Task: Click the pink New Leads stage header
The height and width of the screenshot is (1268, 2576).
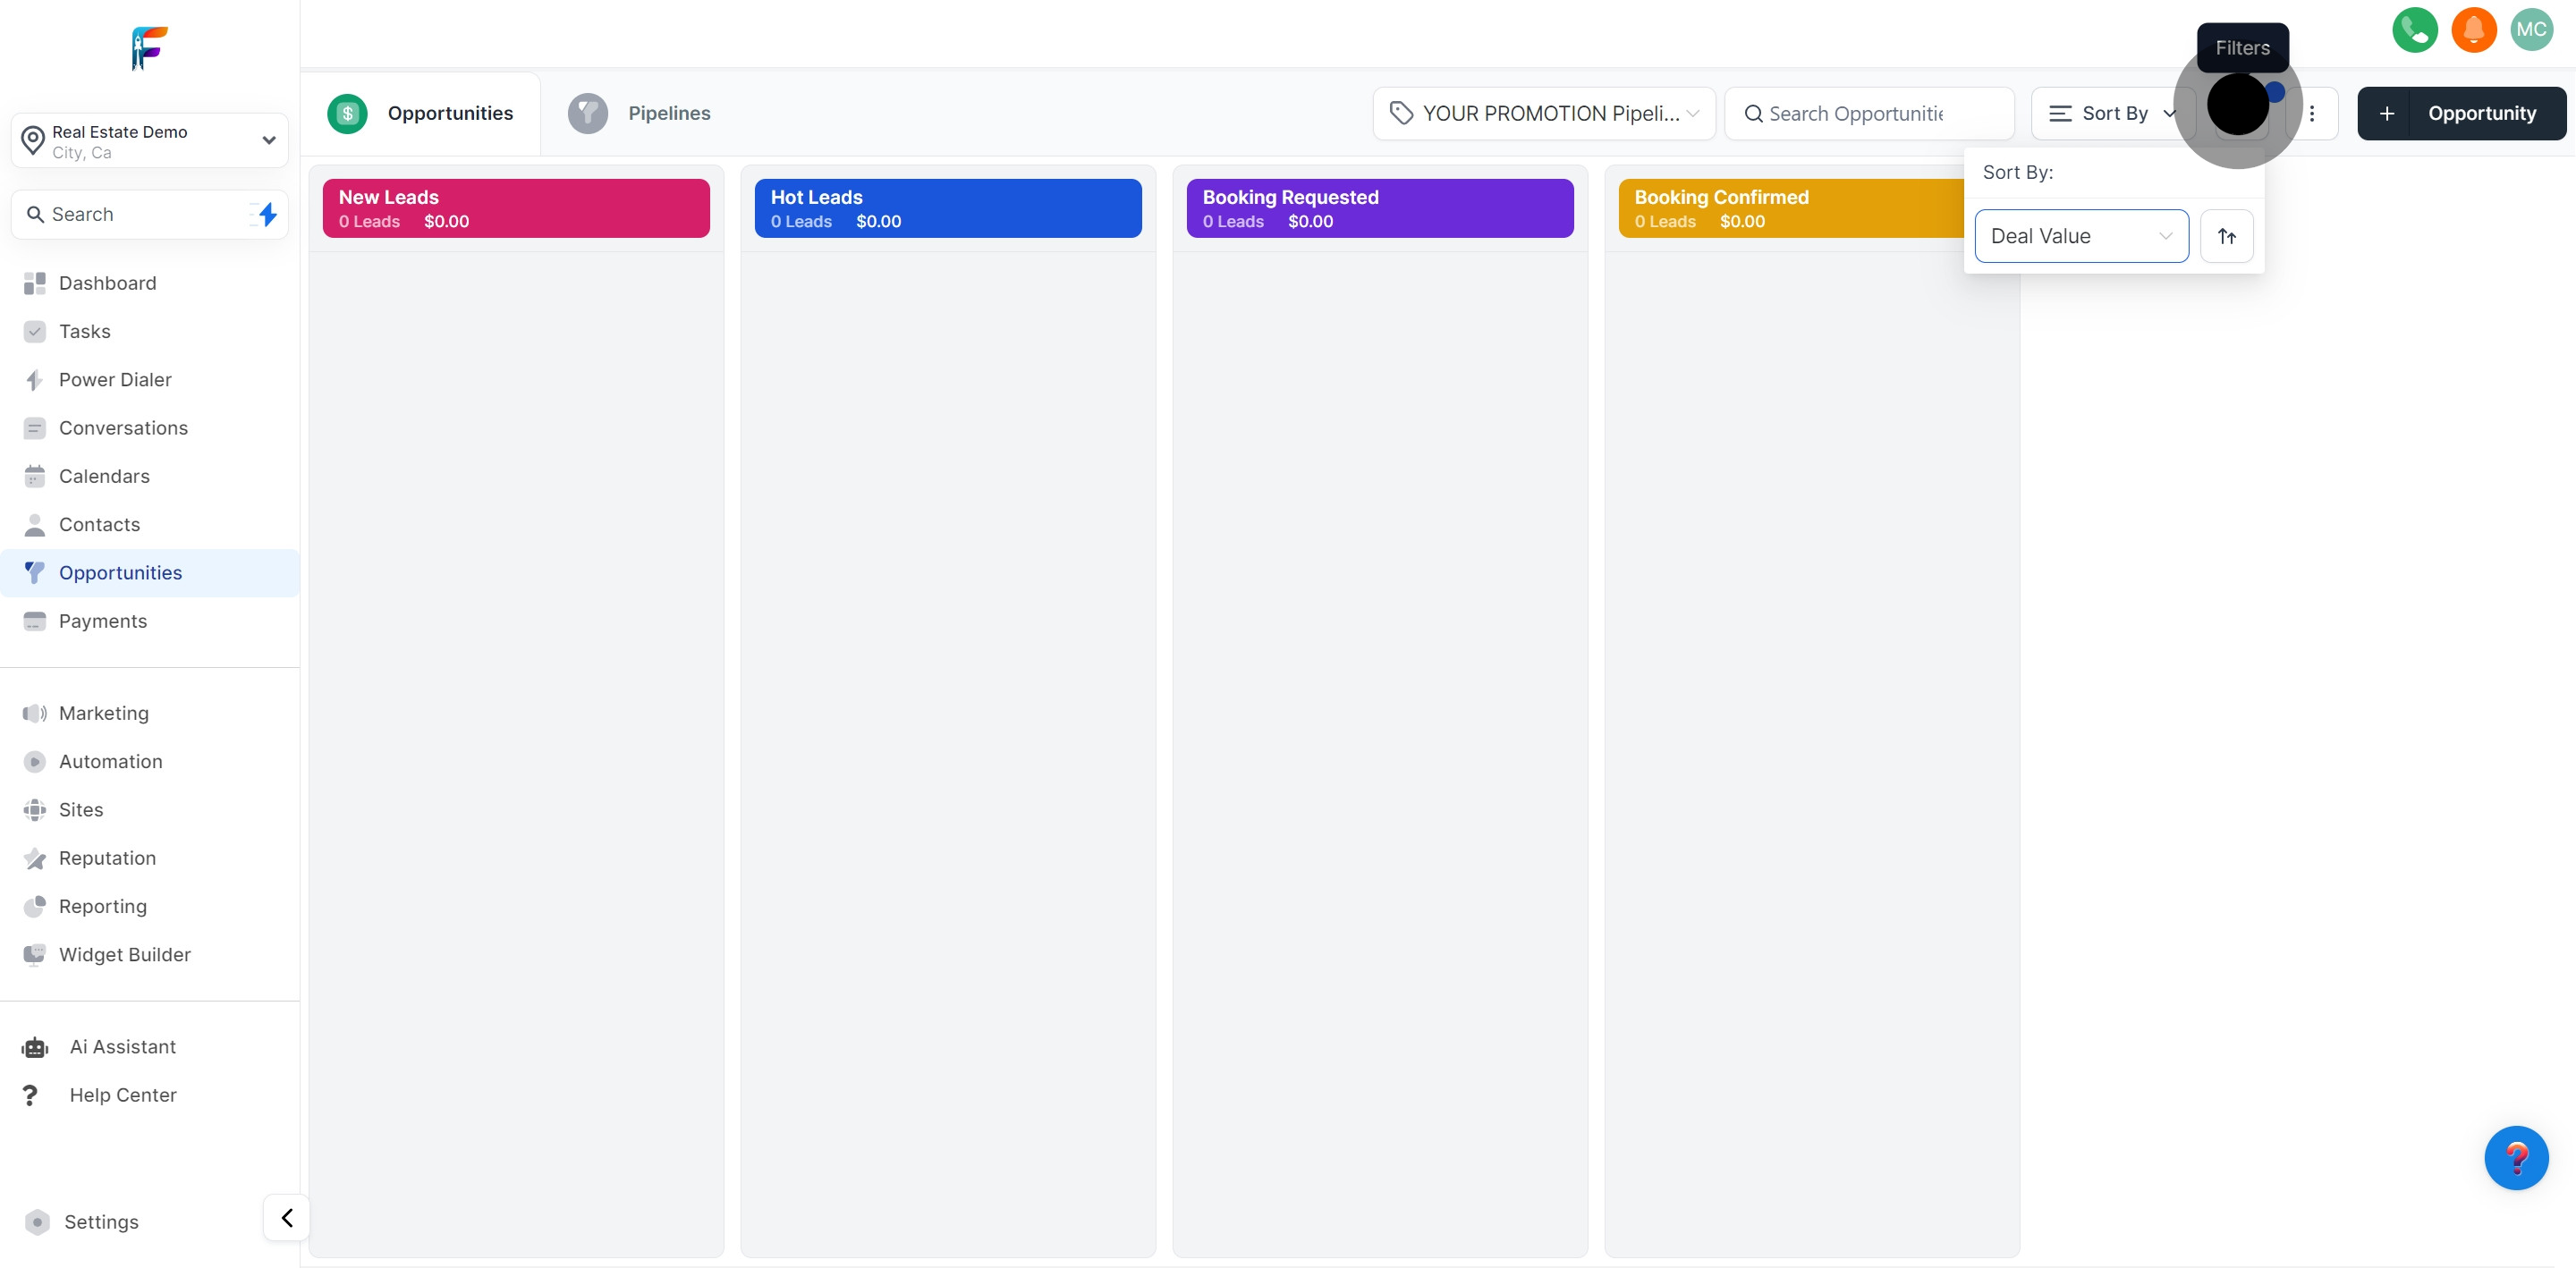Action: tap(516, 208)
